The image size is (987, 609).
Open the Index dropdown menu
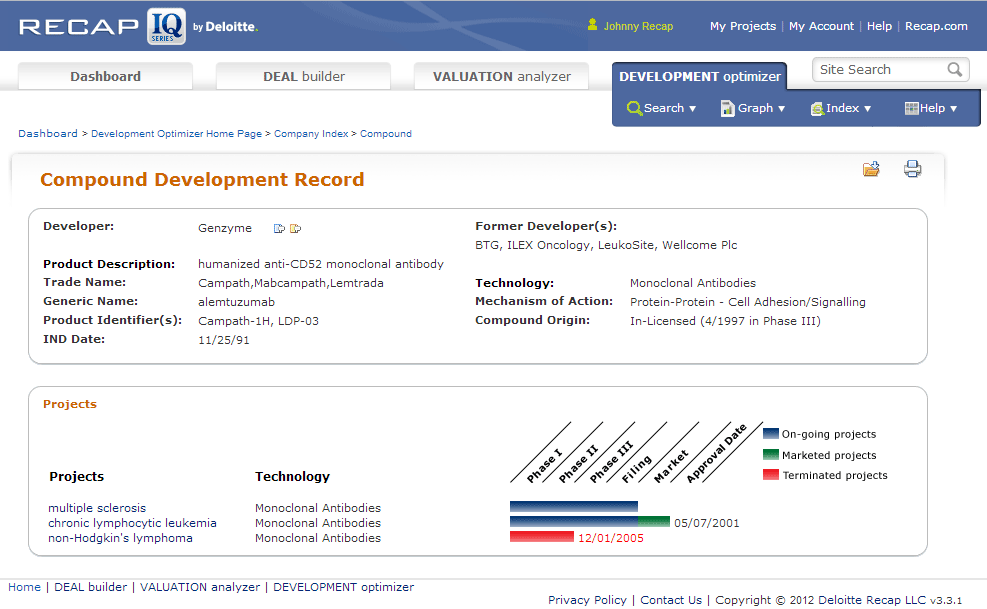pyautogui.click(x=840, y=108)
